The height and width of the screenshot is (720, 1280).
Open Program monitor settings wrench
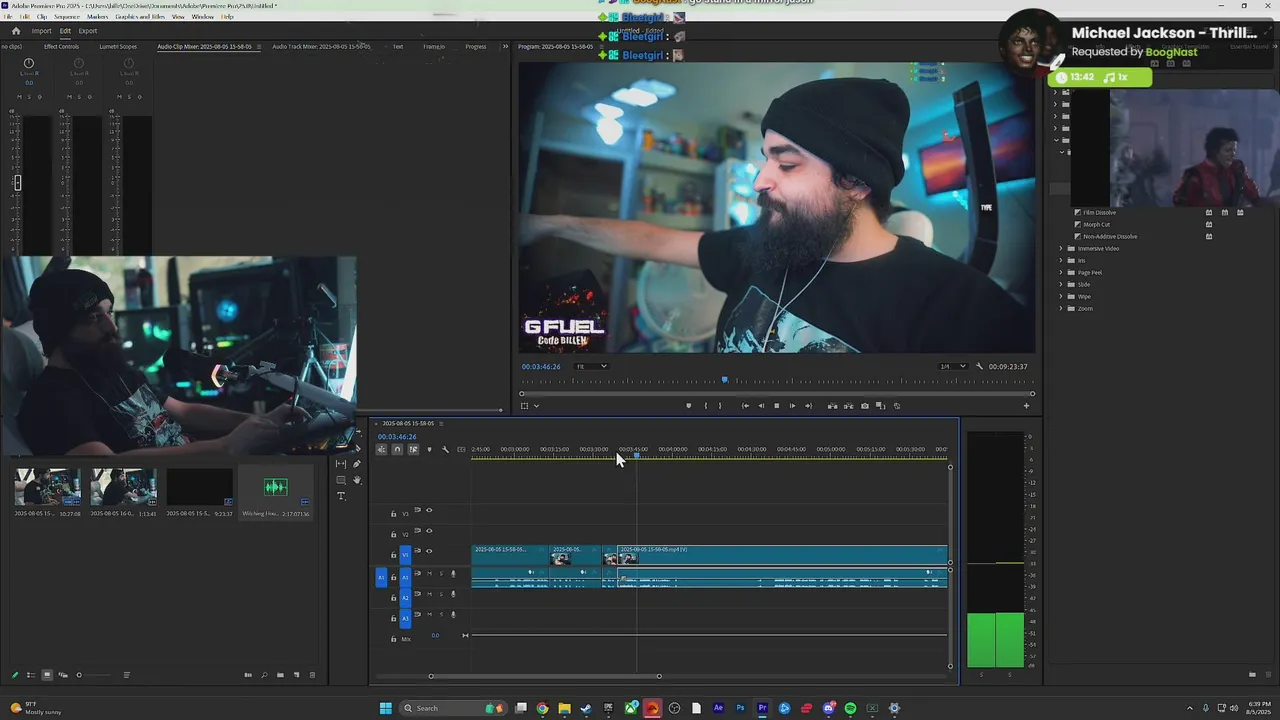click(x=979, y=366)
